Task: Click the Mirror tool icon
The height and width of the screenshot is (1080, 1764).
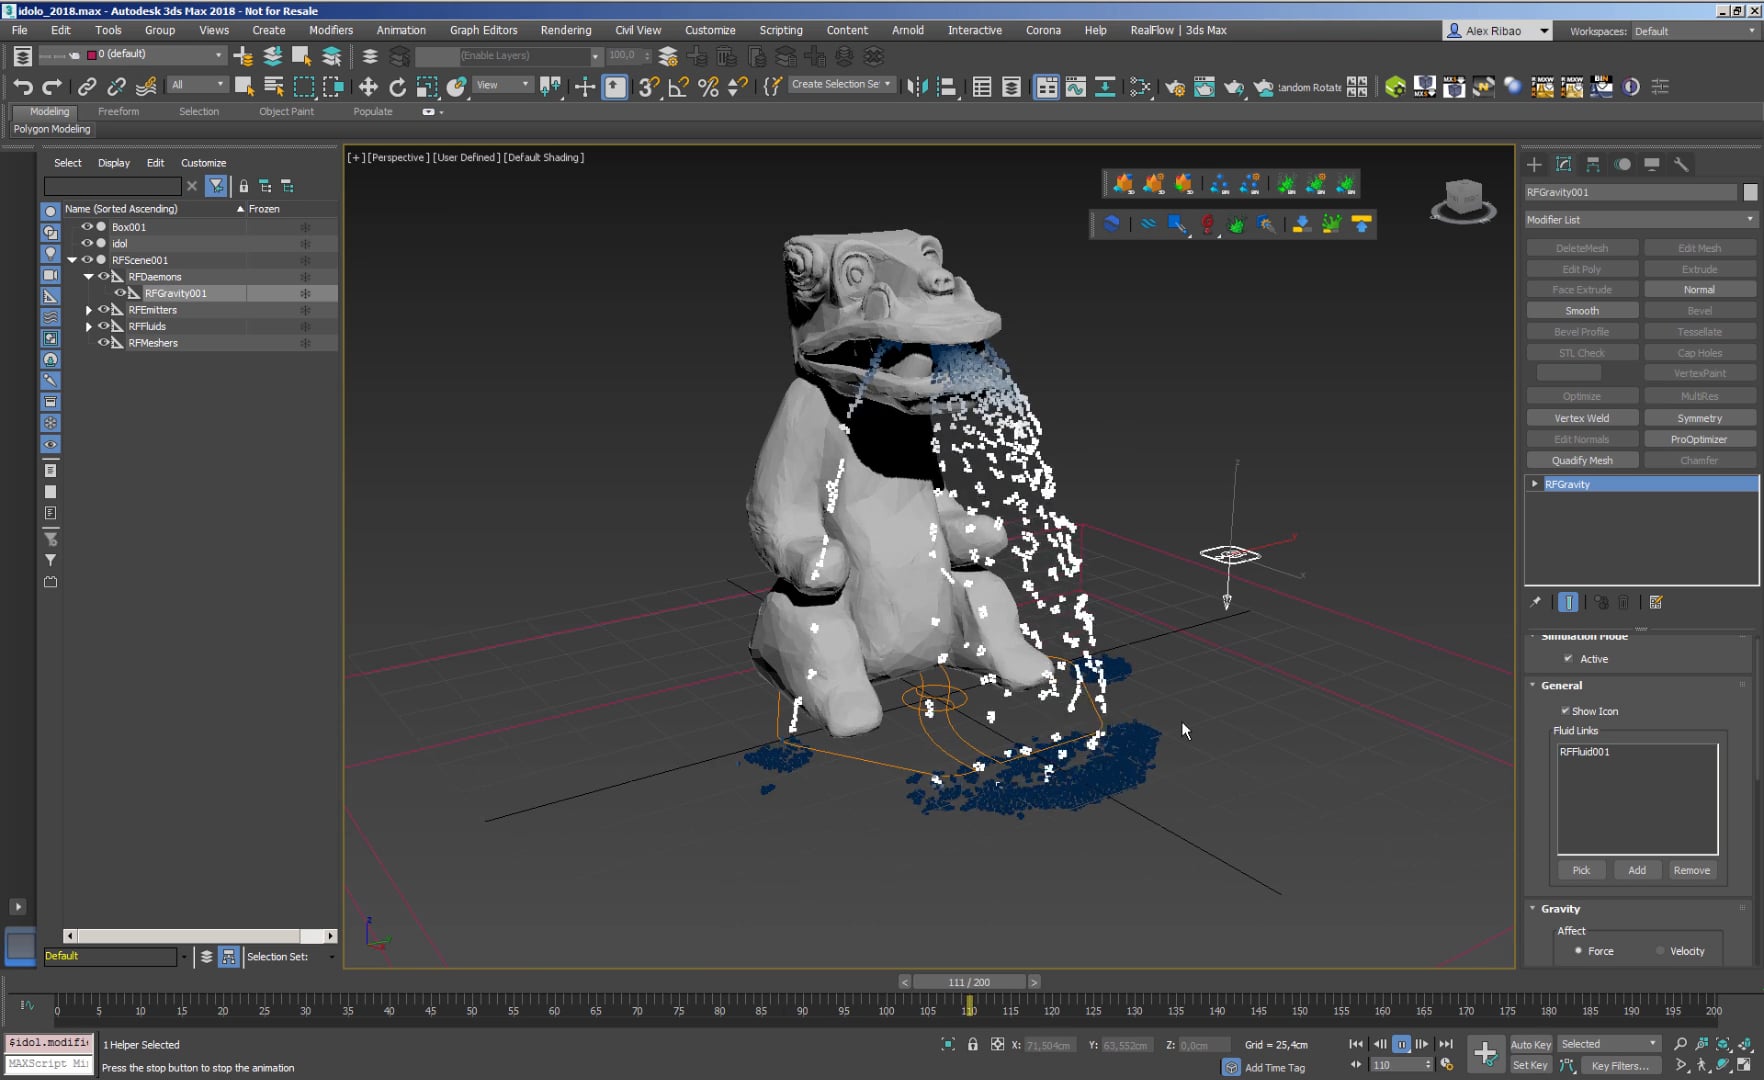Action: [917, 87]
